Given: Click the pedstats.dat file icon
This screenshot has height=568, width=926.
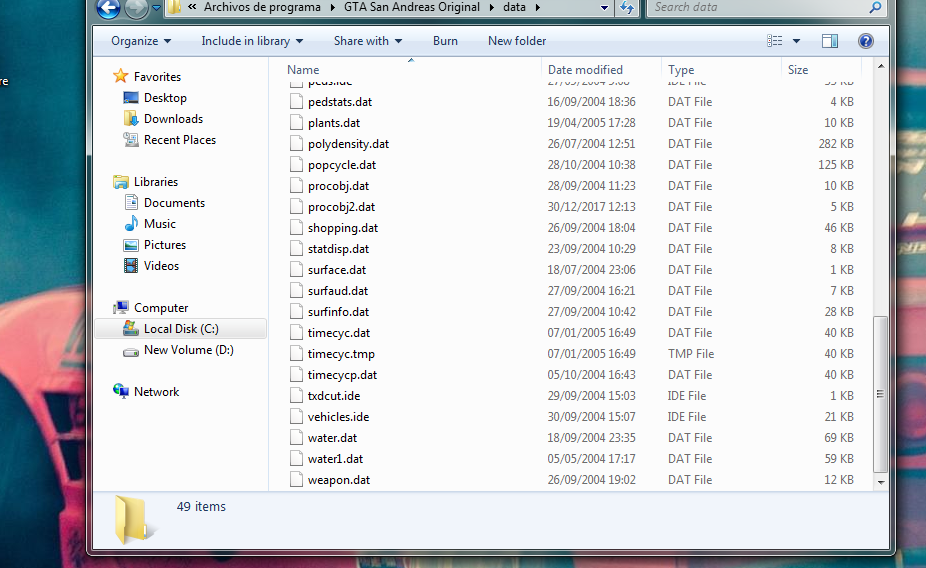Looking at the screenshot, I should 296,102.
